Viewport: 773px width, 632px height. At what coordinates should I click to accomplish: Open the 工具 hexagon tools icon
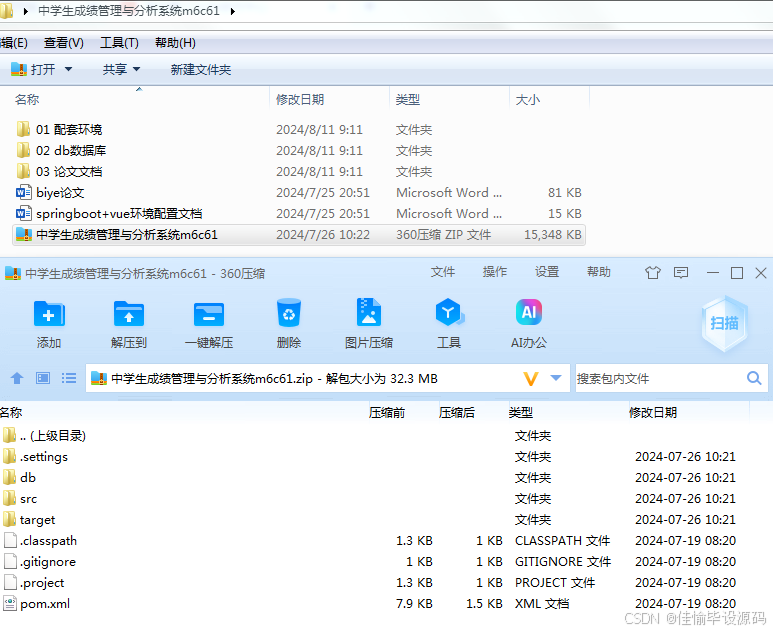point(449,313)
